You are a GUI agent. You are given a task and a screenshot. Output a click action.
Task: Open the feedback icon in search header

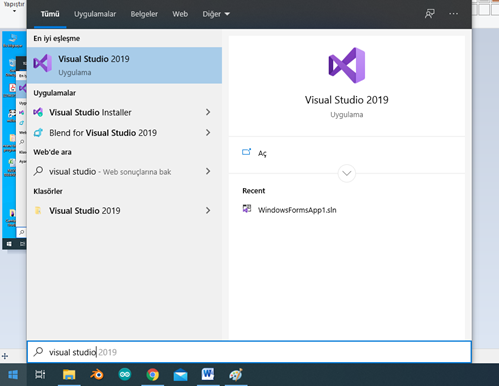(x=429, y=14)
